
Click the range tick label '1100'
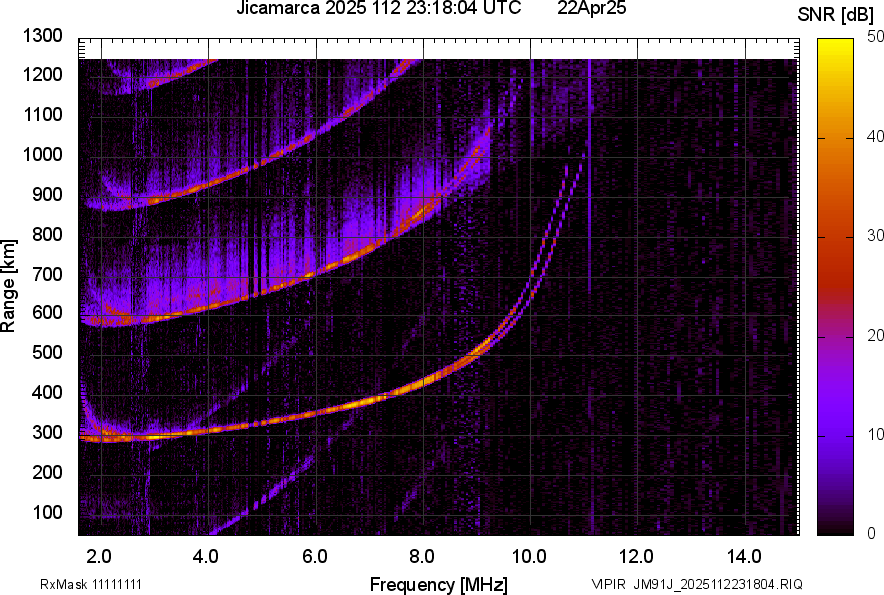[42, 114]
